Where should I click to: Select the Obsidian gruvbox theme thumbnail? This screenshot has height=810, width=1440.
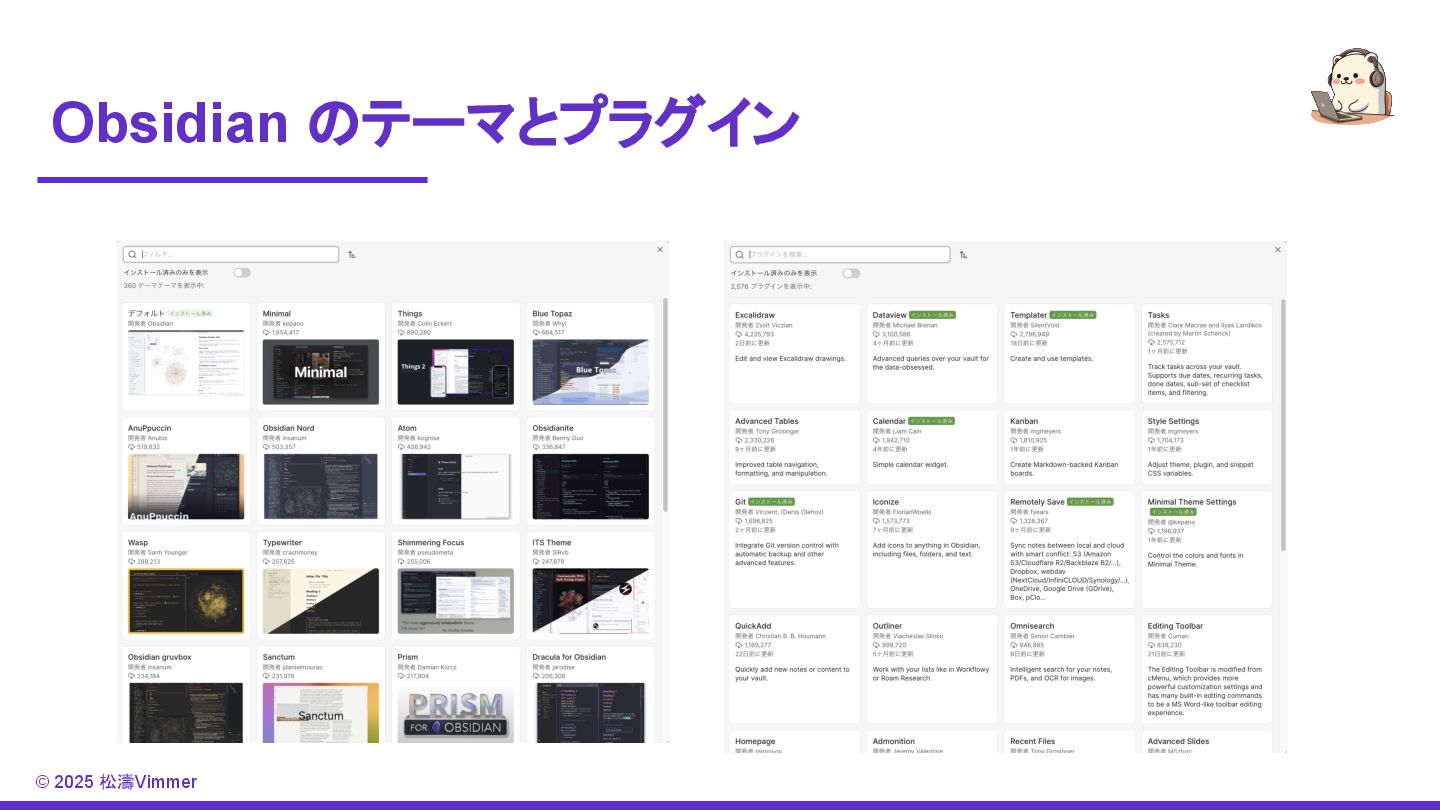tap(186, 712)
